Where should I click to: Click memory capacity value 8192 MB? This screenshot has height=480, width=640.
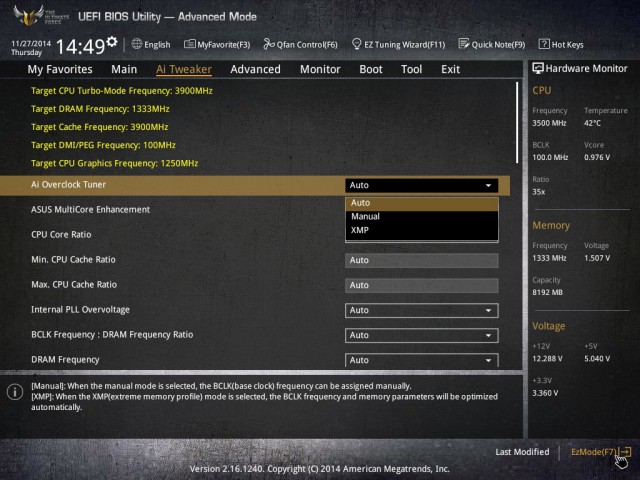tap(547, 292)
